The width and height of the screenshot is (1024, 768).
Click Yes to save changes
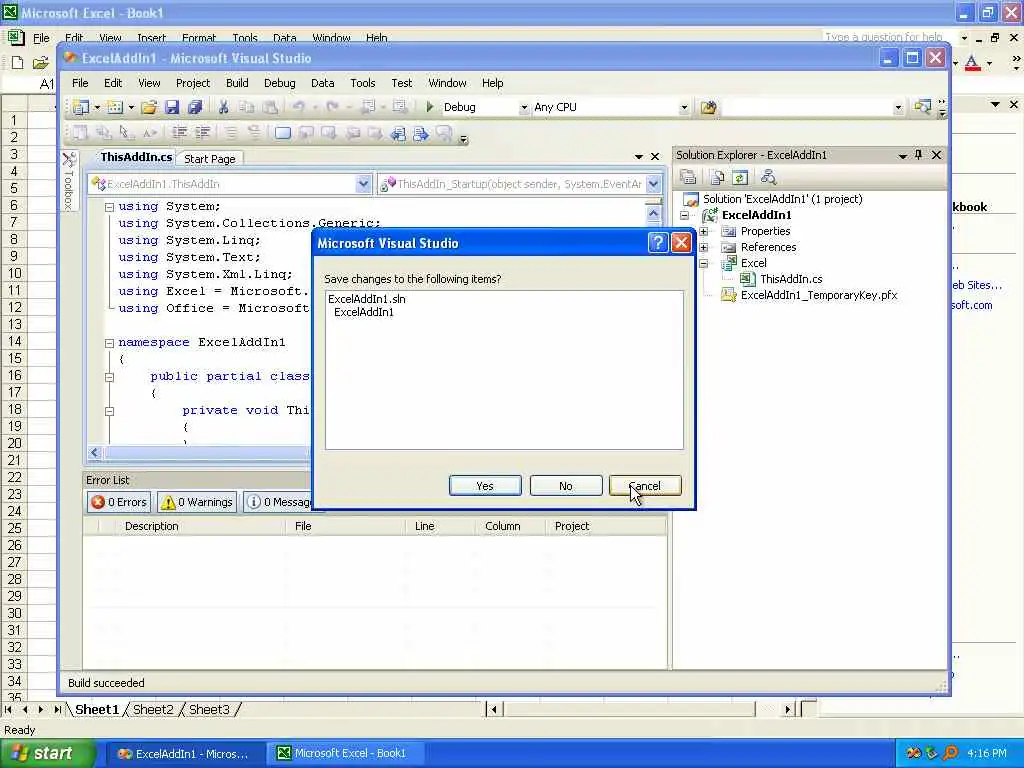point(485,486)
